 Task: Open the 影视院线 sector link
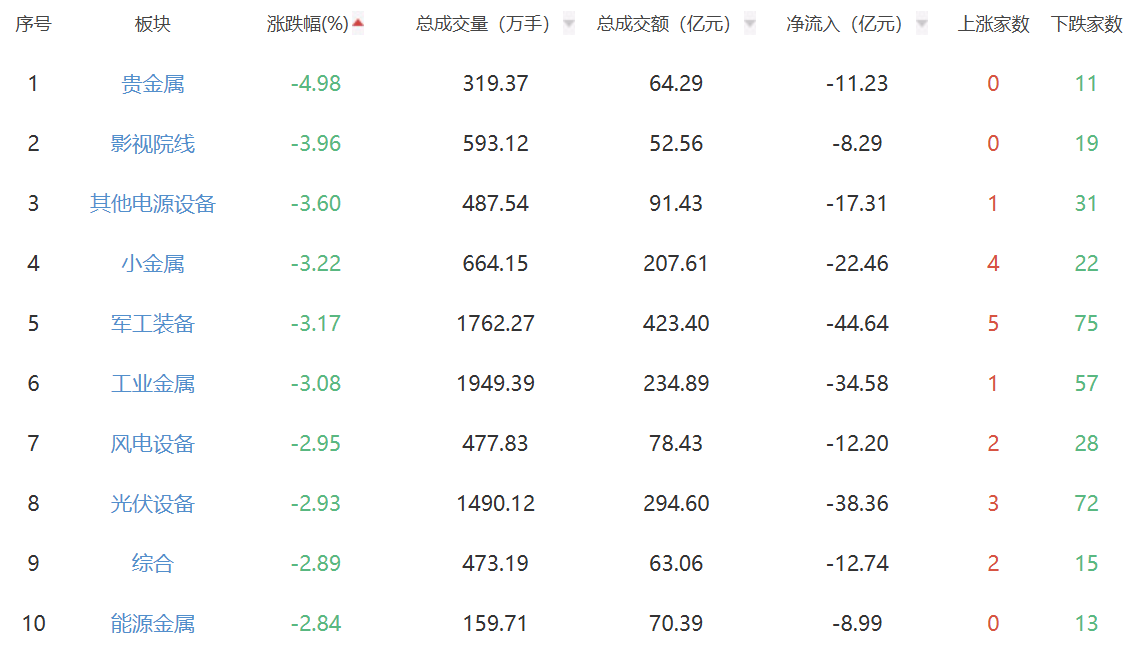153,144
